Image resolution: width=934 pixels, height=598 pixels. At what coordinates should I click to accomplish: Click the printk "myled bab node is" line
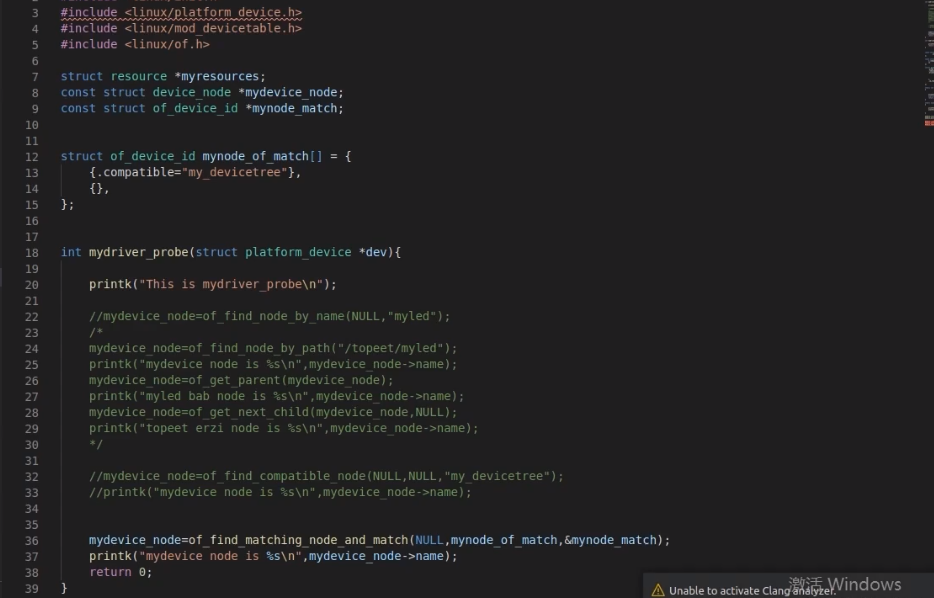click(276, 396)
